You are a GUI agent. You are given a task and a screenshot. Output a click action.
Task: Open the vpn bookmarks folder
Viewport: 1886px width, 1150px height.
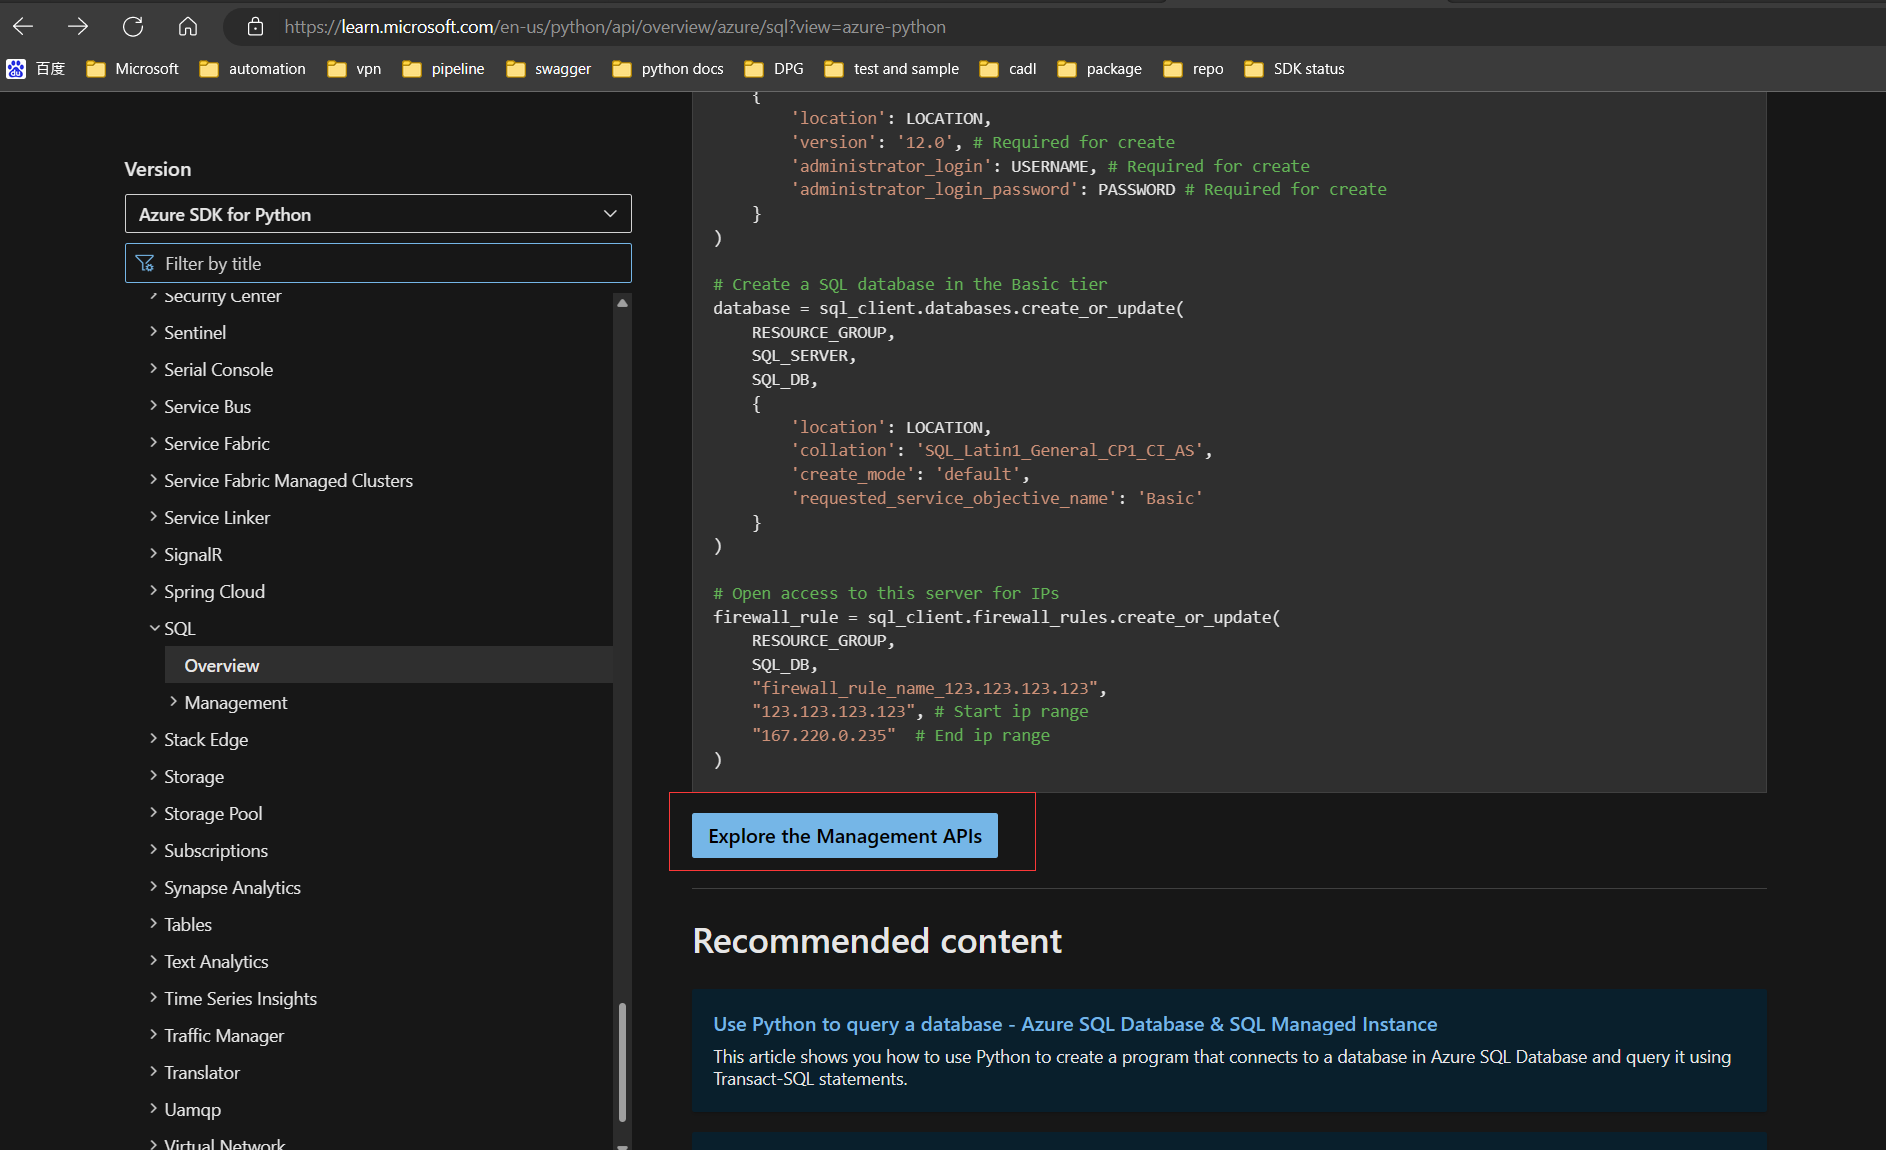click(x=355, y=69)
